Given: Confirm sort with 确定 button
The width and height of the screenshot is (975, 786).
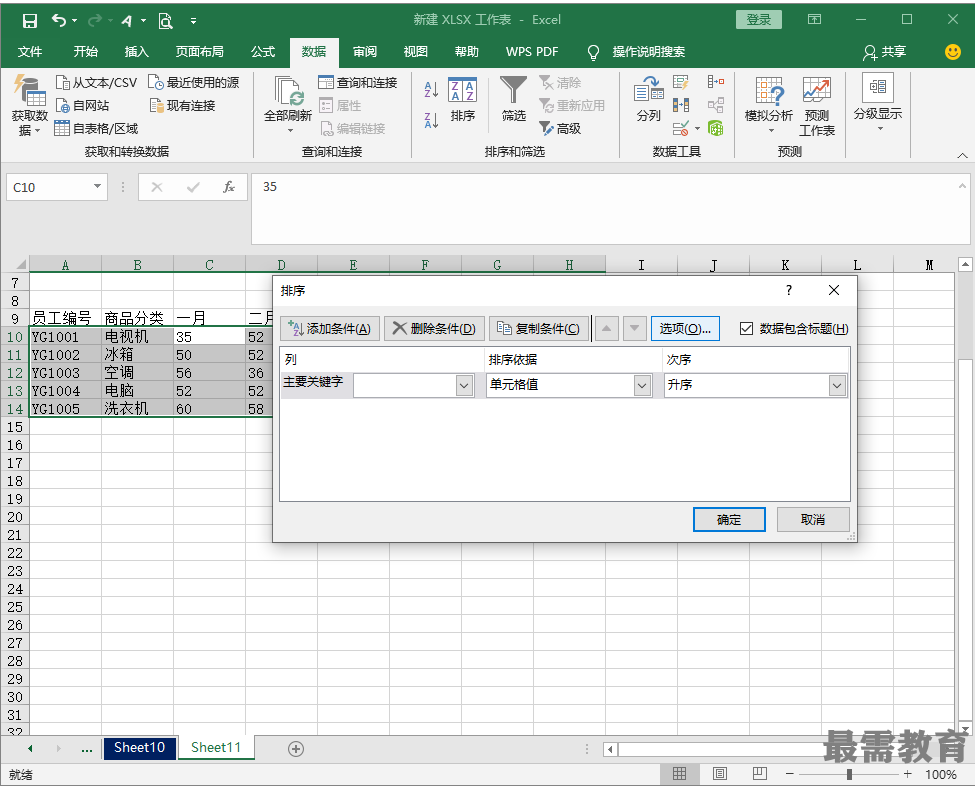Looking at the screenshot, I should pos(729,519).
